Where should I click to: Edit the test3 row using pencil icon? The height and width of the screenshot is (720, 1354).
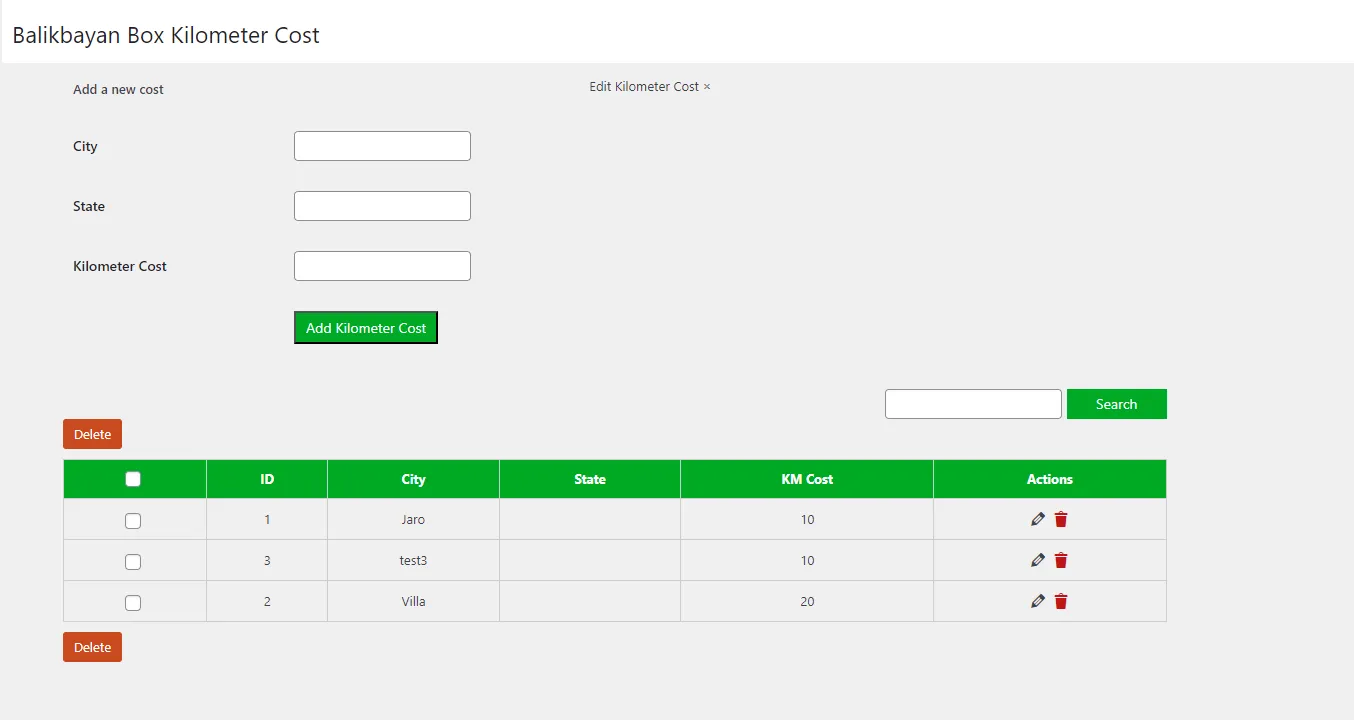pos(1037,560)
